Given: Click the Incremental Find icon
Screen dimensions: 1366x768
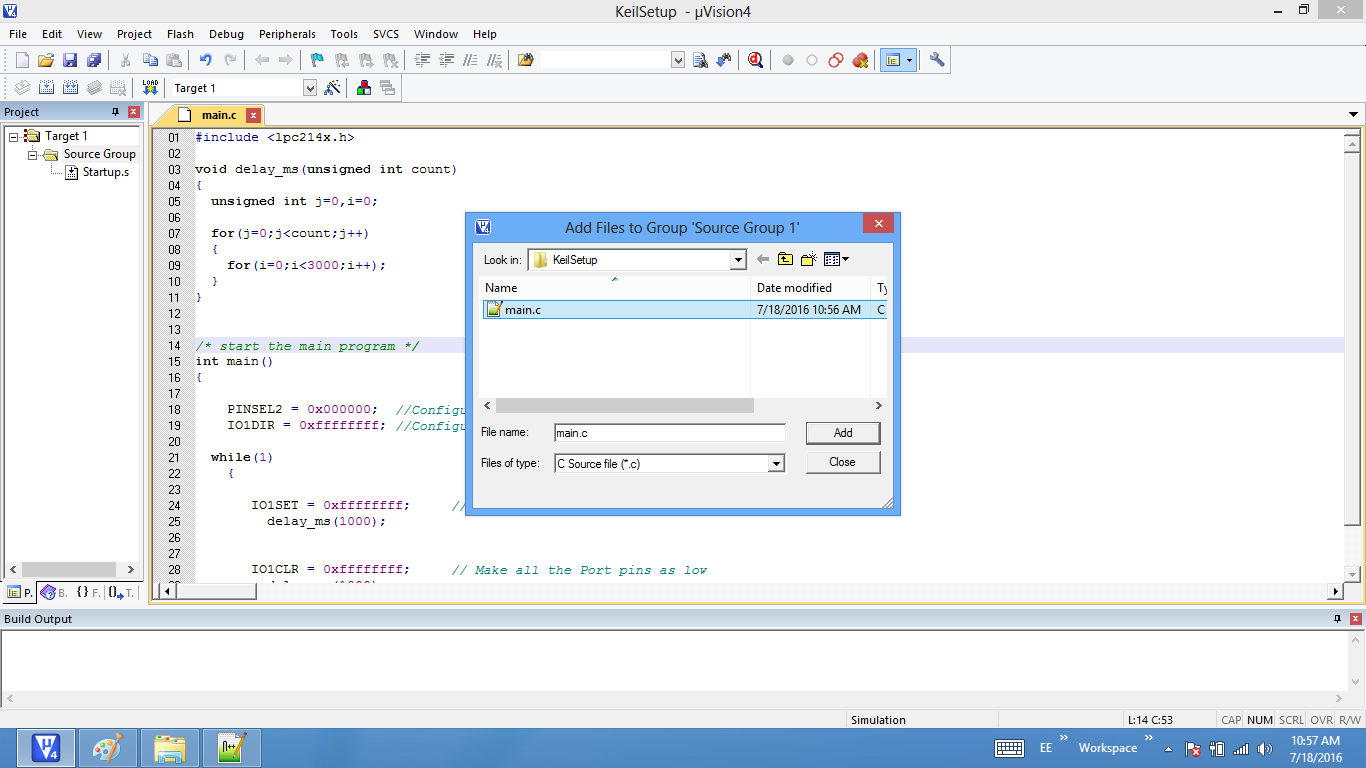Looking at the screenshot, I should [x=724, y=60].
